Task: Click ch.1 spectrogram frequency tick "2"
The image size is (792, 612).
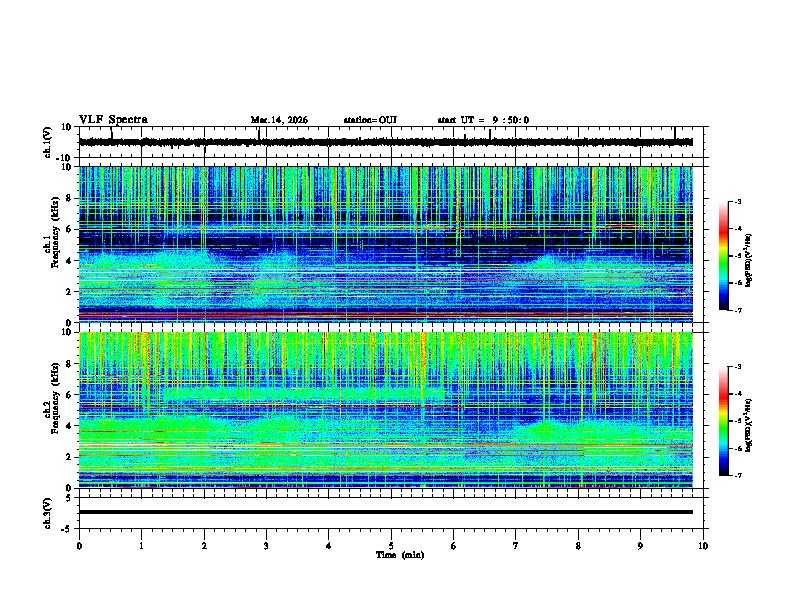Action: pyautogui.click(x=70, y=292)
